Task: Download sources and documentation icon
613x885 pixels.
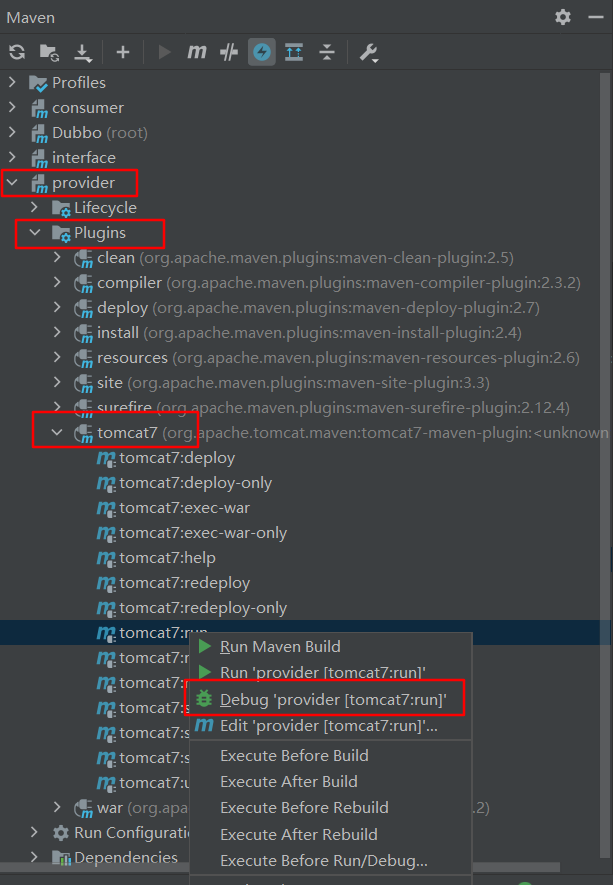Action: point(83,52)
